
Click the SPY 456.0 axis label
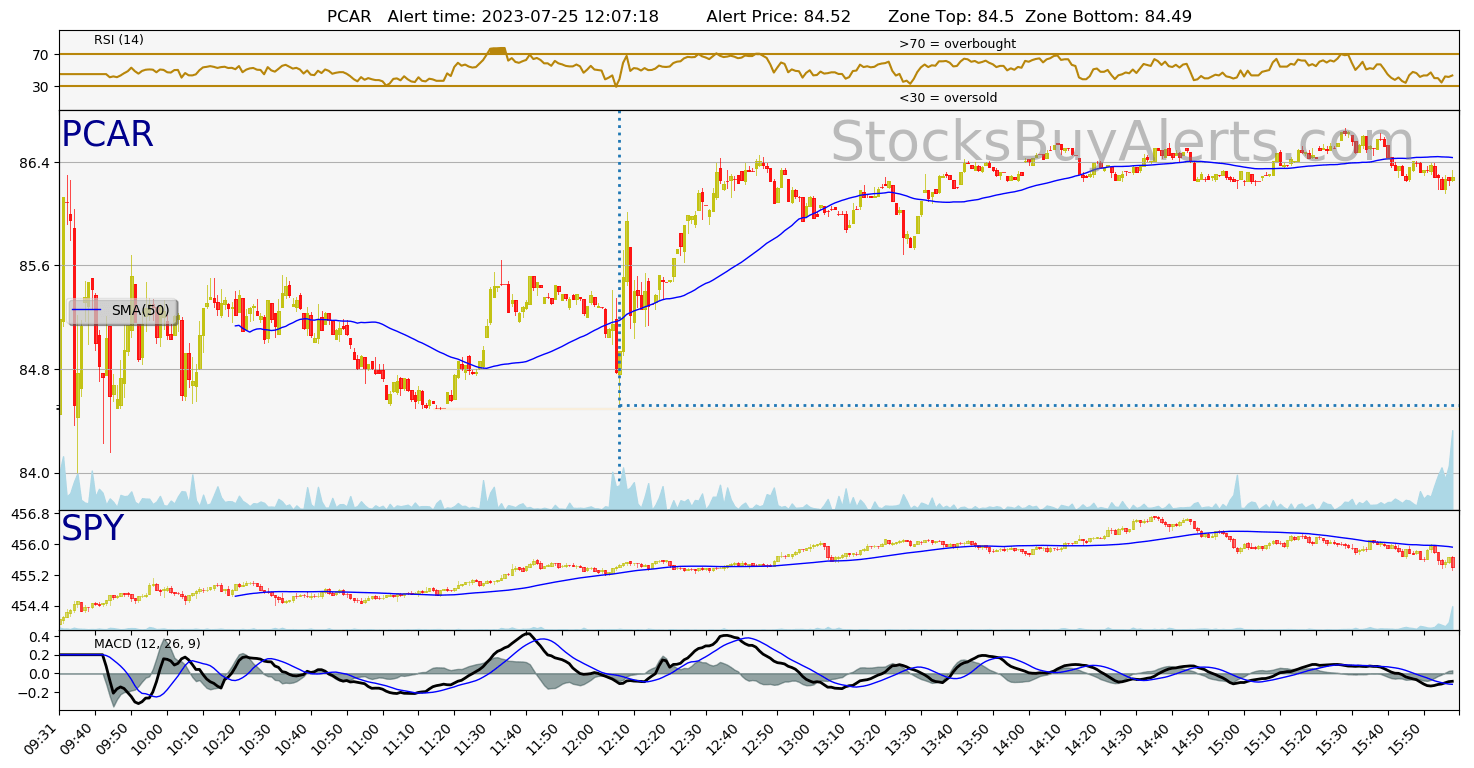pyautogui.click(x=28, y=545)
